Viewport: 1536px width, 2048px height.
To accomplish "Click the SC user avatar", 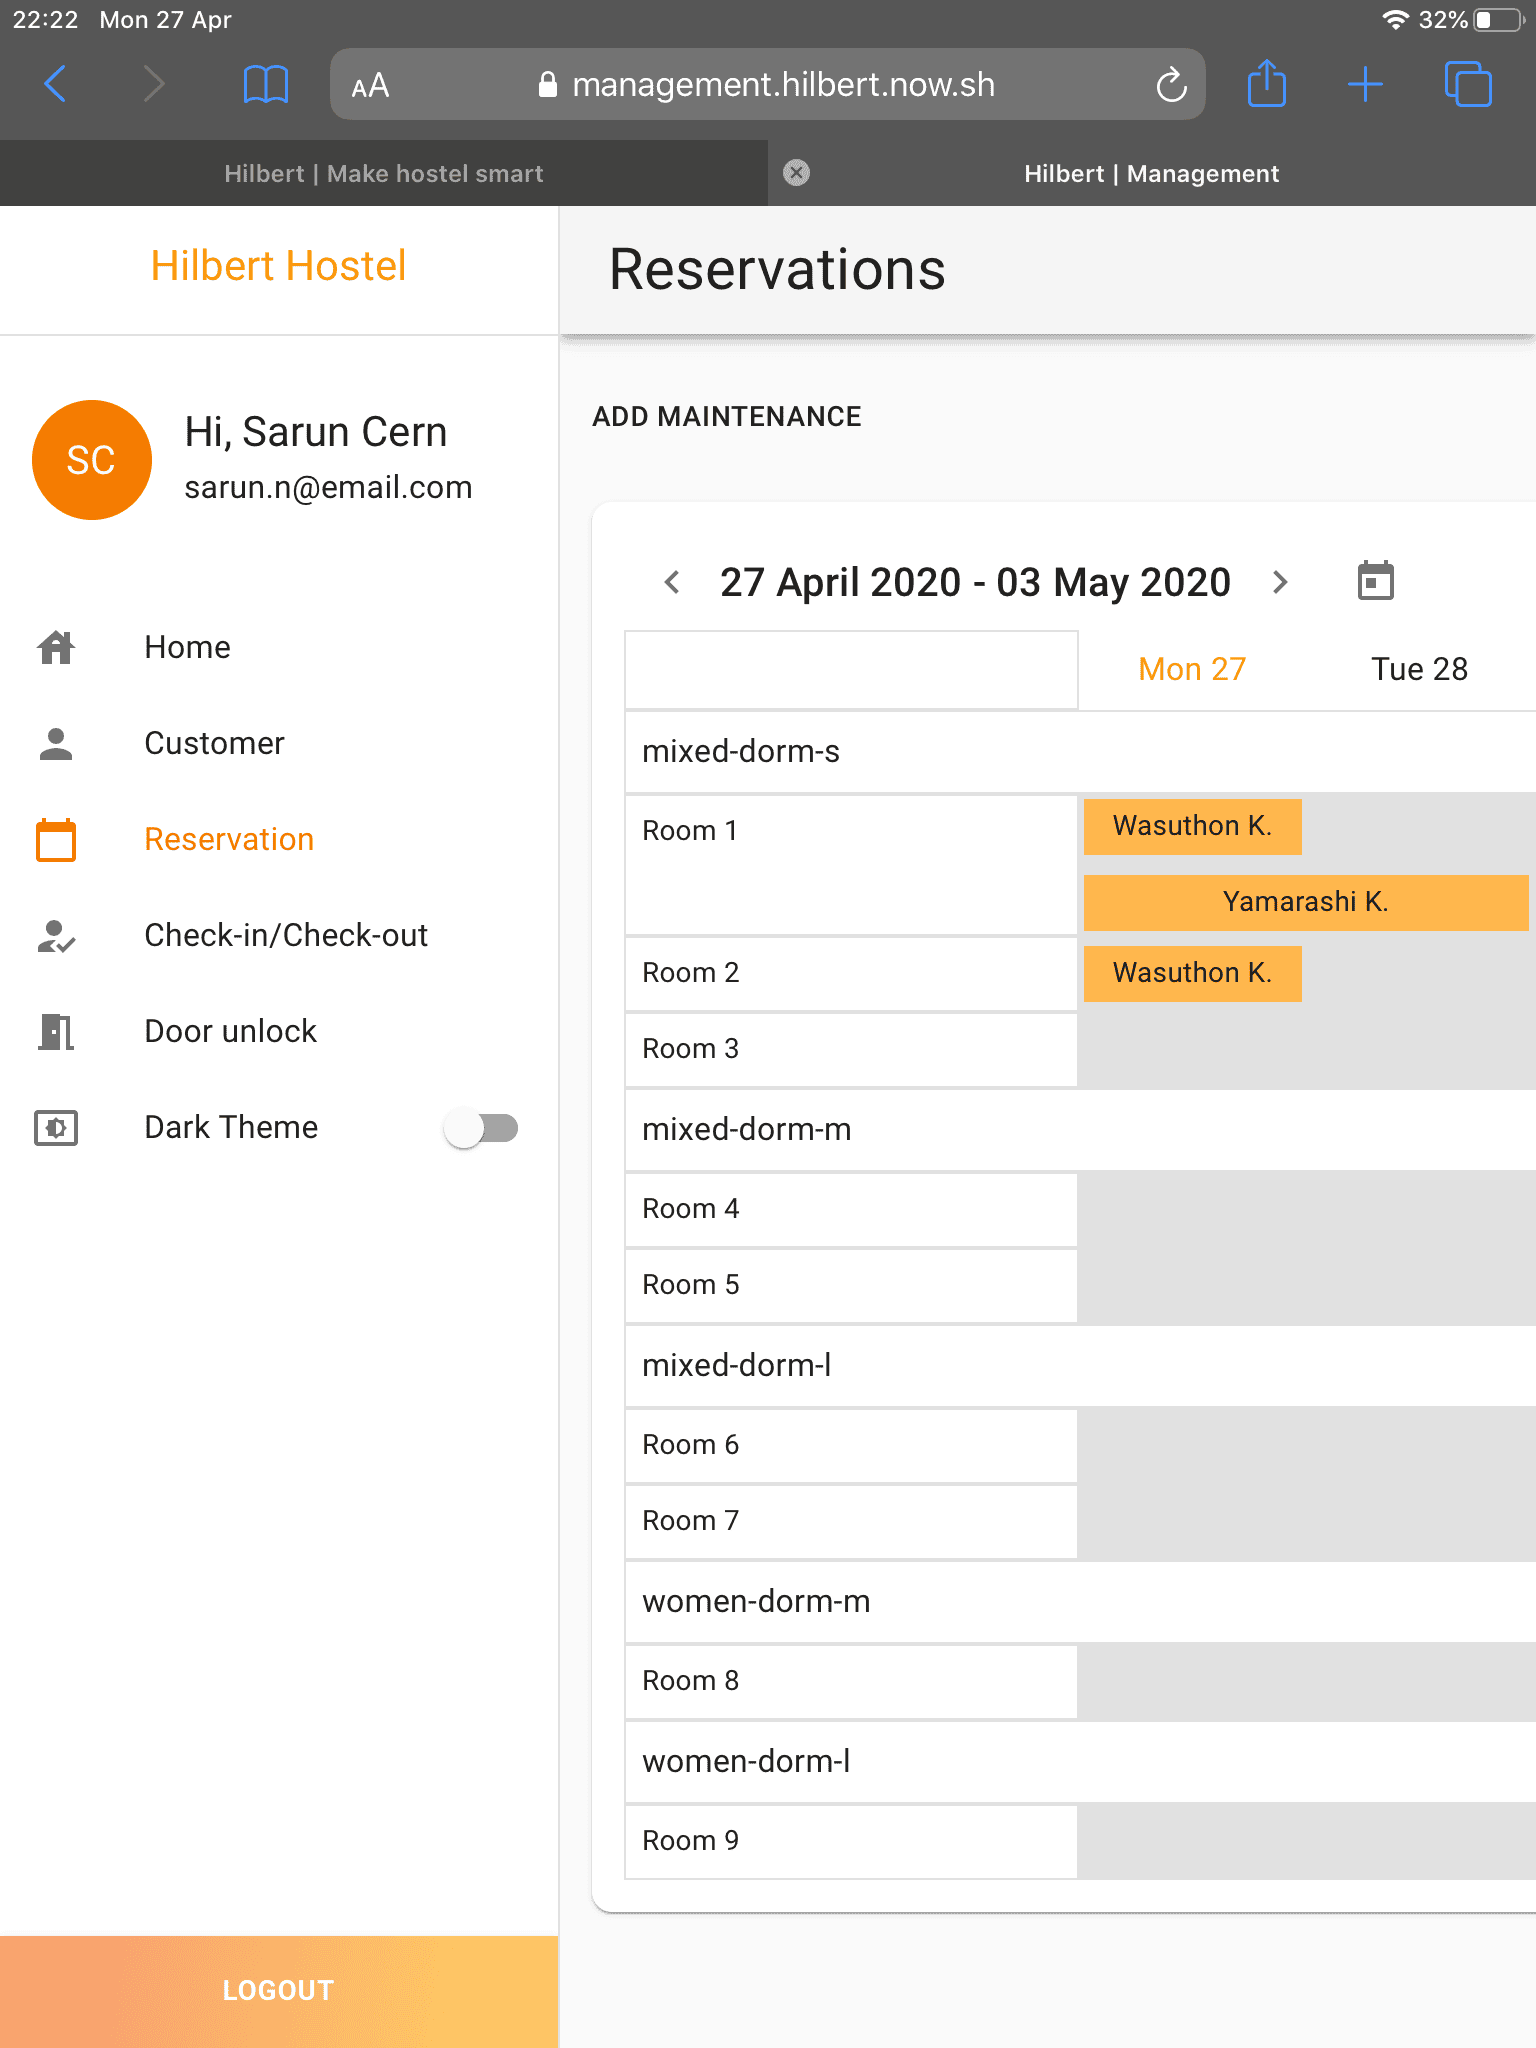I will point(92,460).
